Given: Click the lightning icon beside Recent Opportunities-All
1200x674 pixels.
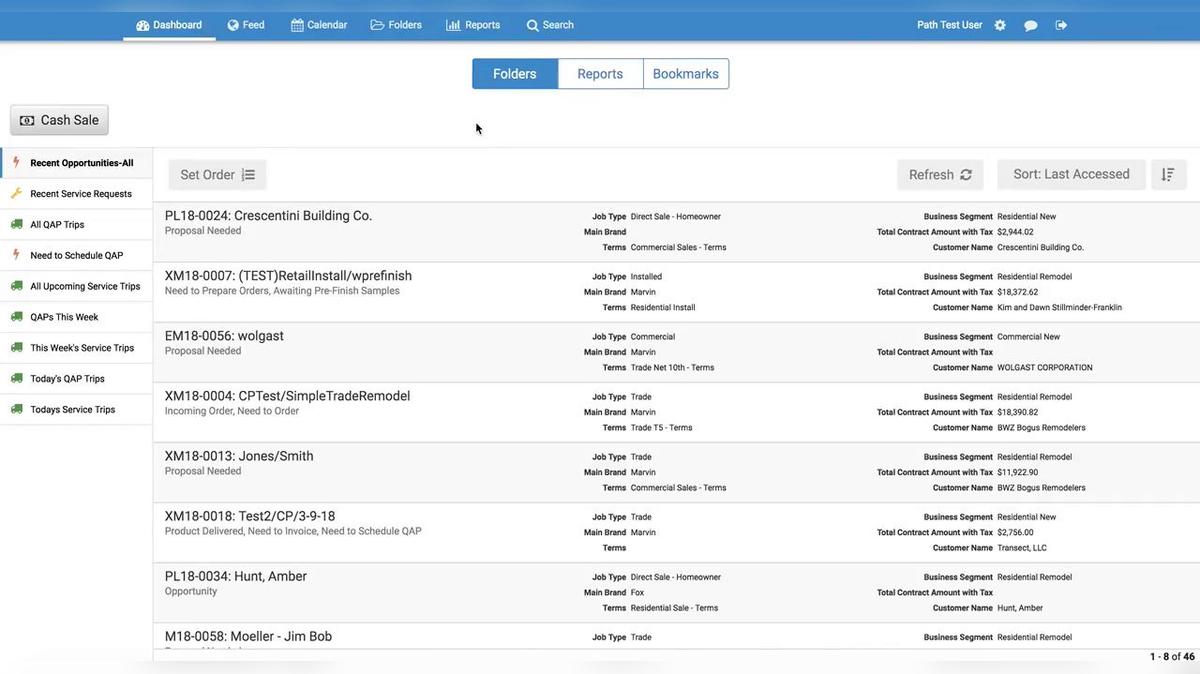Looking at the screenshot, I should tap(16, 162).
